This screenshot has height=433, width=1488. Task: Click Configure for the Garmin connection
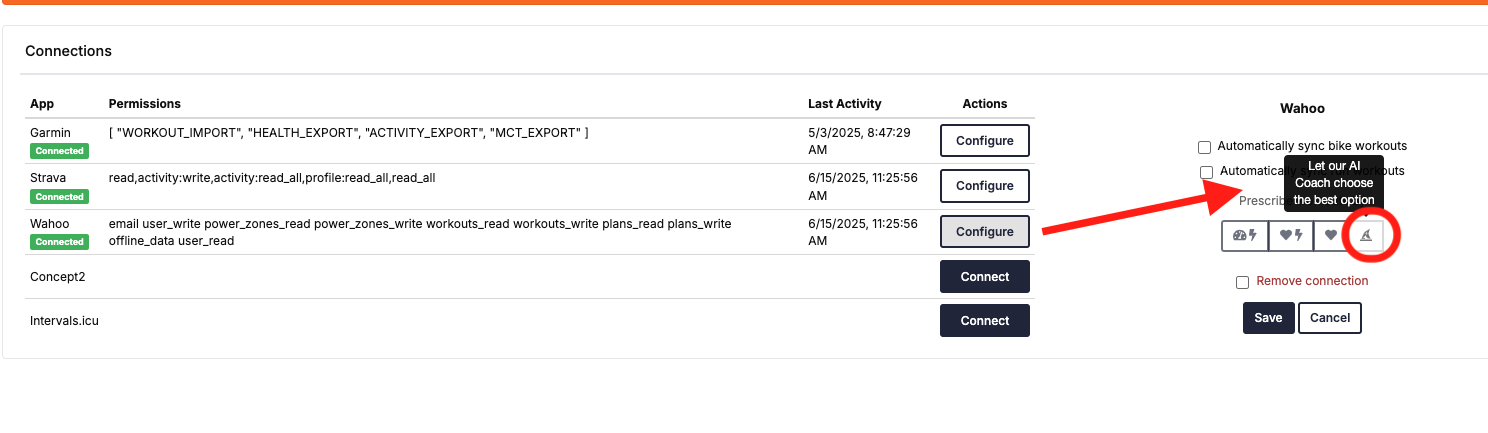pos(984,141)
